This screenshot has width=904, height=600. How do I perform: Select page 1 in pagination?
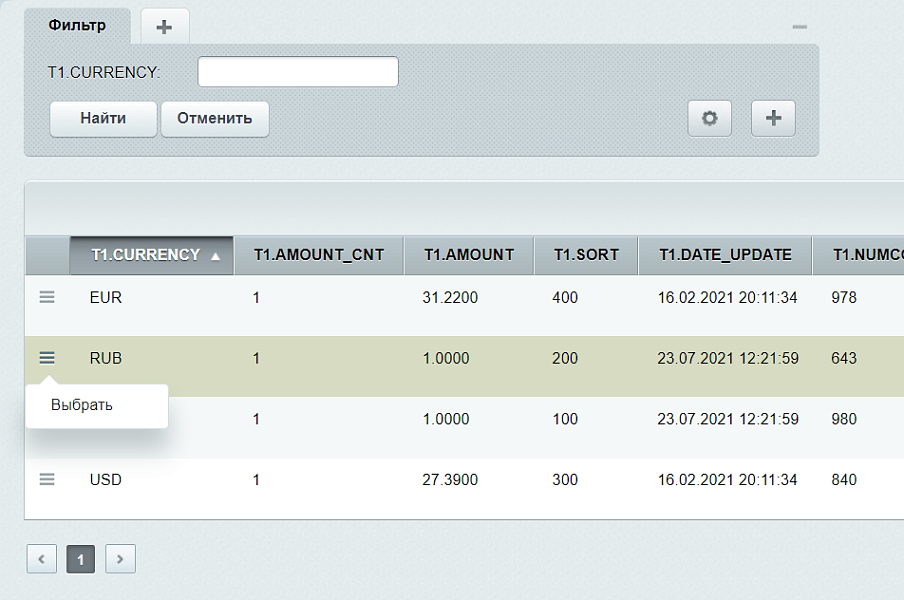click(x=81, y=559)
